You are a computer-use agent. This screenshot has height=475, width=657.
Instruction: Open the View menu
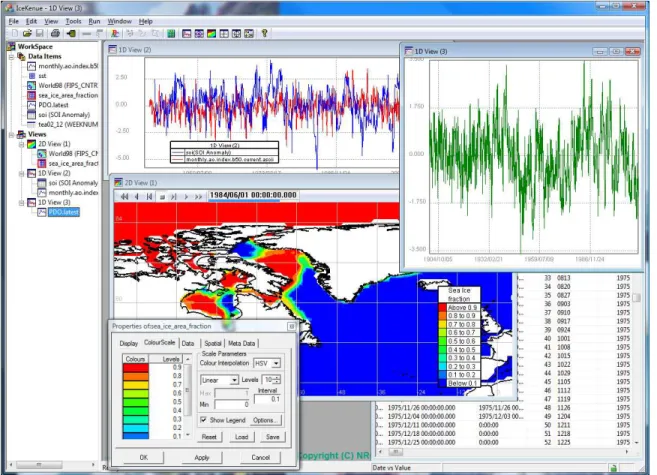[x=51, y=21]
